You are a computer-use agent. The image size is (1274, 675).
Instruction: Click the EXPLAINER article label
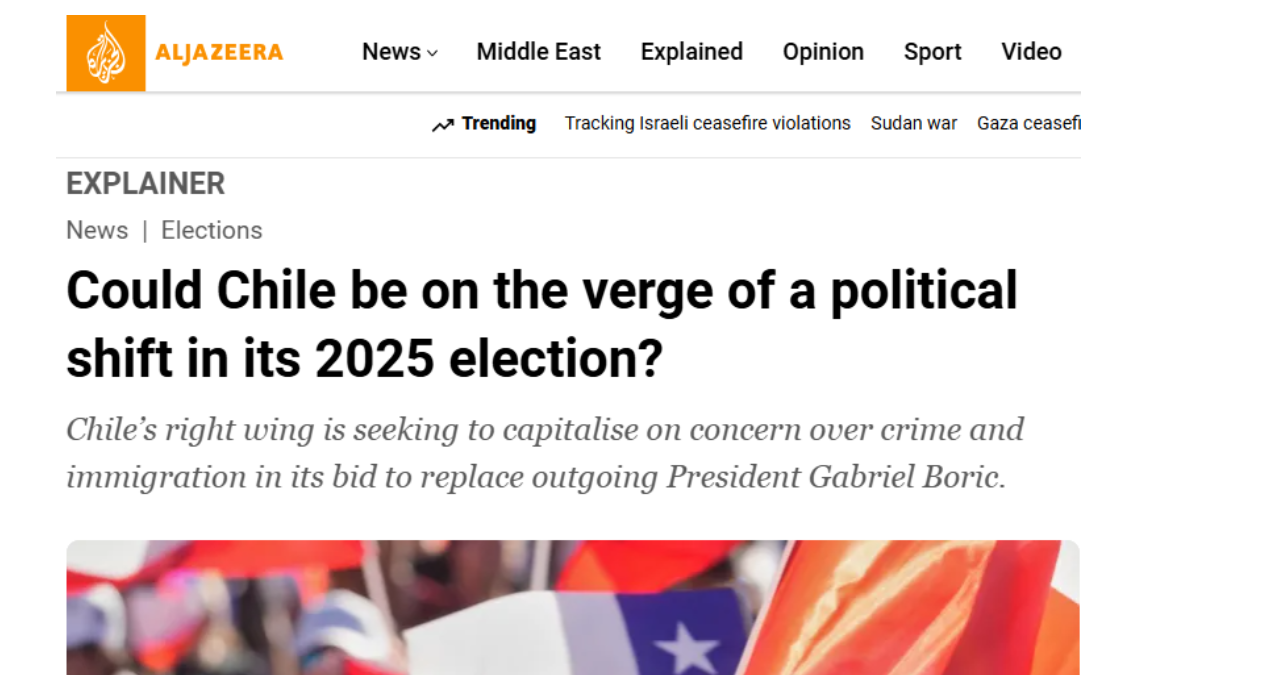(146, 184)
